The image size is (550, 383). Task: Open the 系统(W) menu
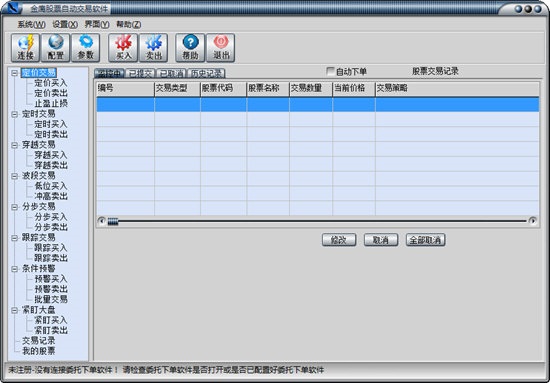click(x=31, y=24)
